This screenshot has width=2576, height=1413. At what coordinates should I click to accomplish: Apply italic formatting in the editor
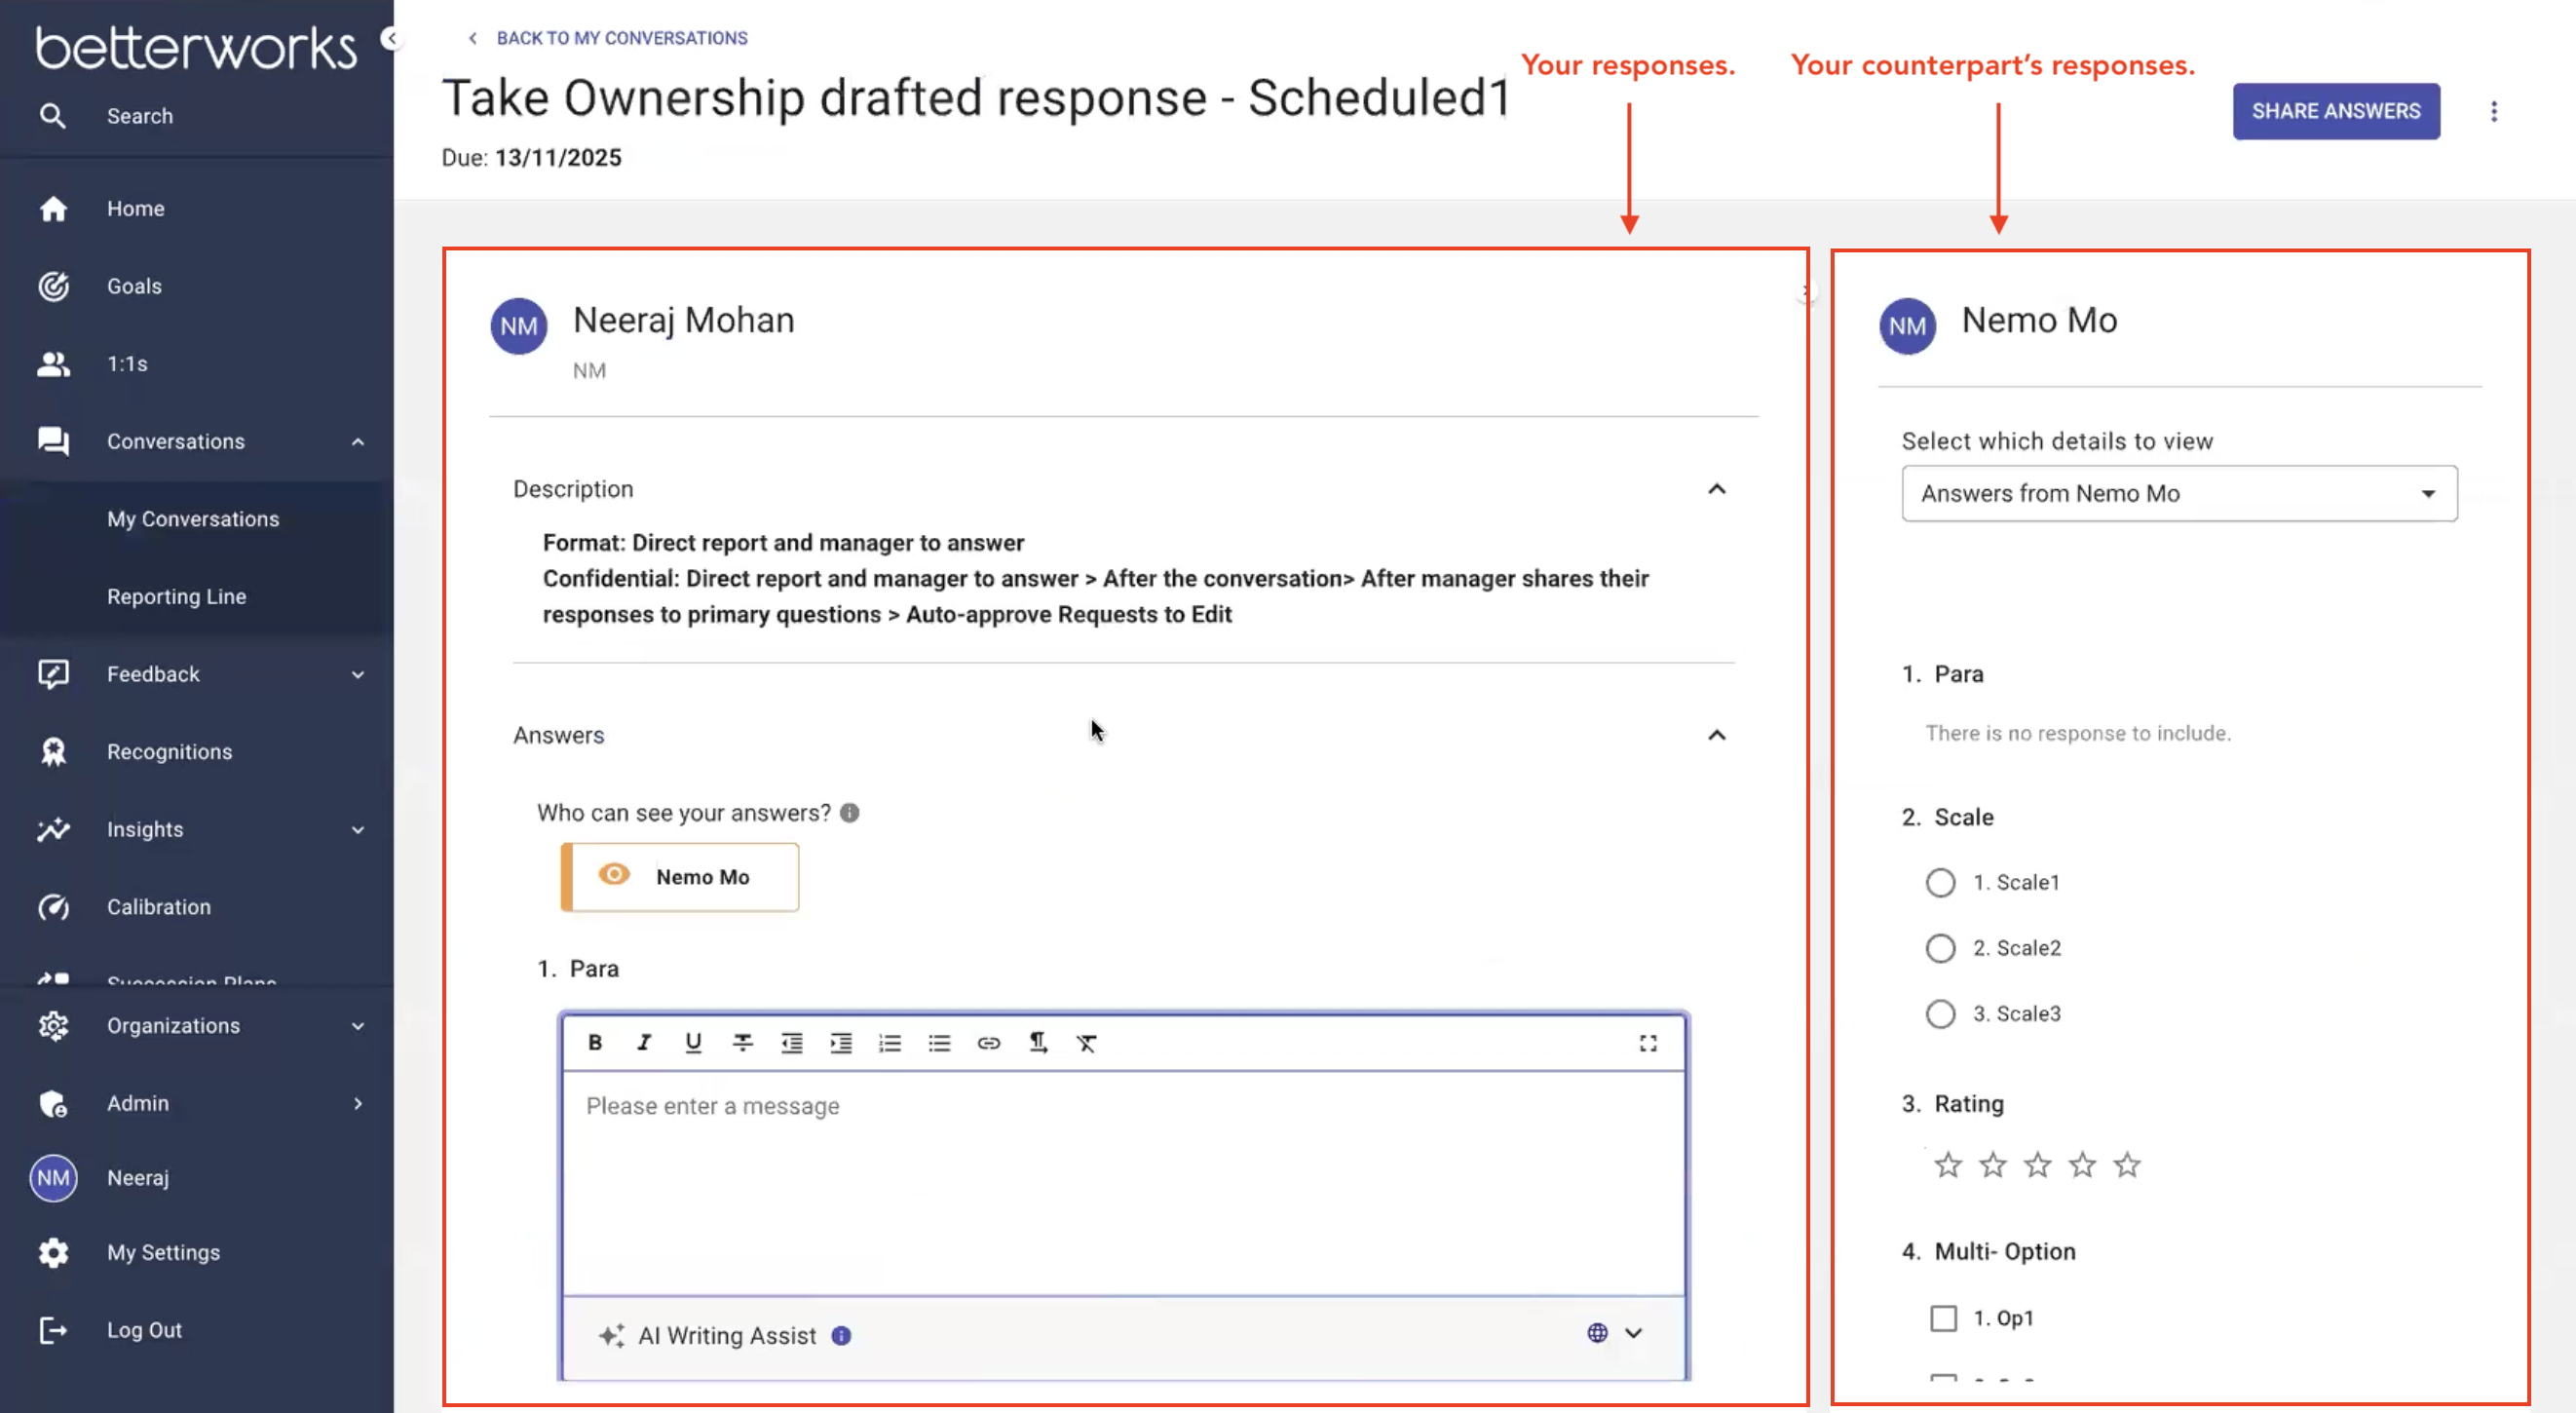644,1043
